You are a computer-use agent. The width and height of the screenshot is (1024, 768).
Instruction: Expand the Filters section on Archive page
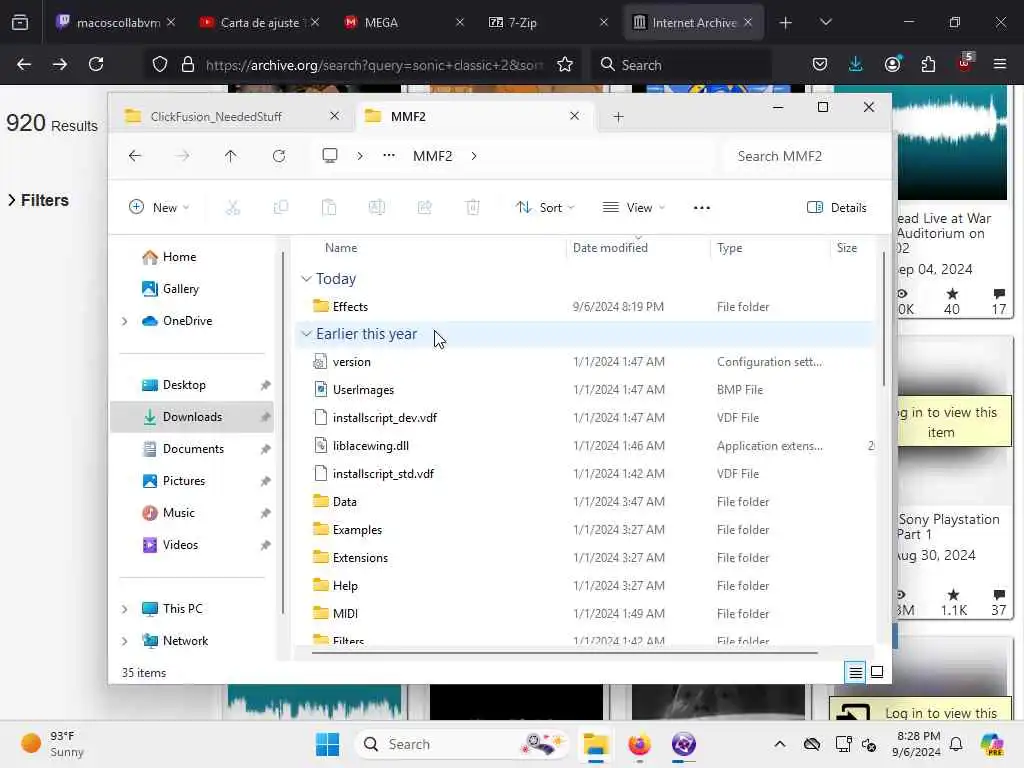[38, 200]
